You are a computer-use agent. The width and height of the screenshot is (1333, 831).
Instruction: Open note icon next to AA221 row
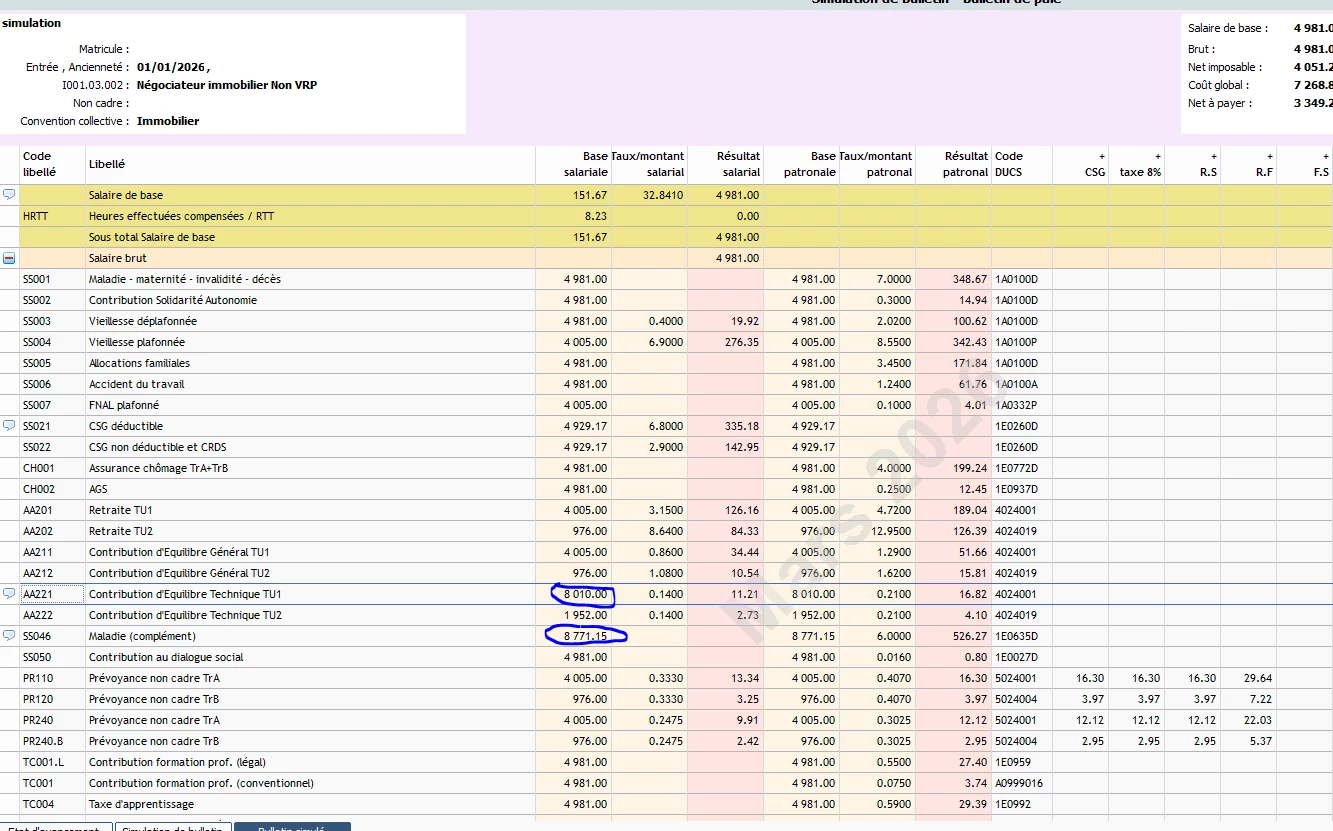coord(9,594)
